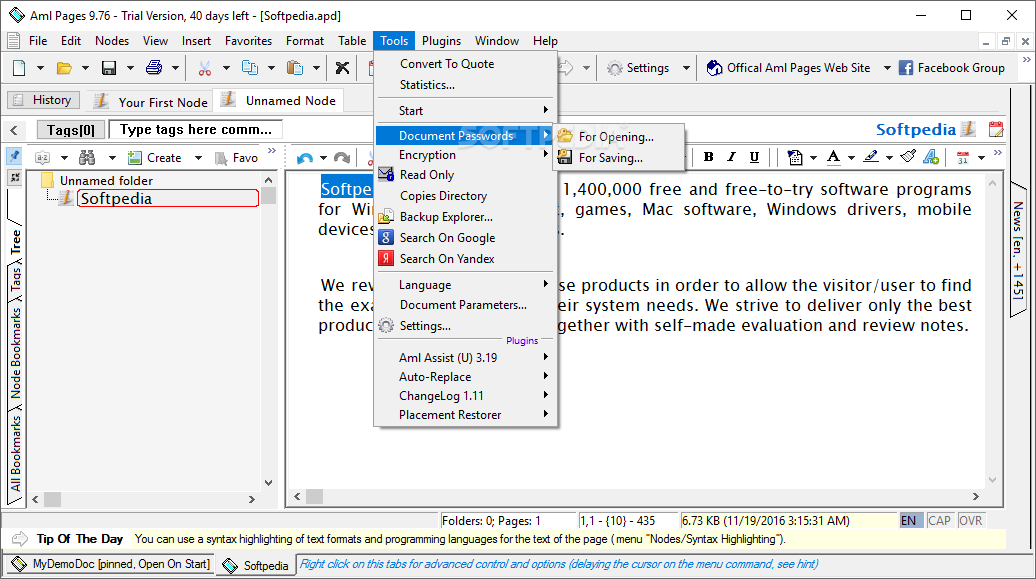This screenshot has width=1036, height=579.
Task: Click the Redo arrow icon
Action: (342, 158)
